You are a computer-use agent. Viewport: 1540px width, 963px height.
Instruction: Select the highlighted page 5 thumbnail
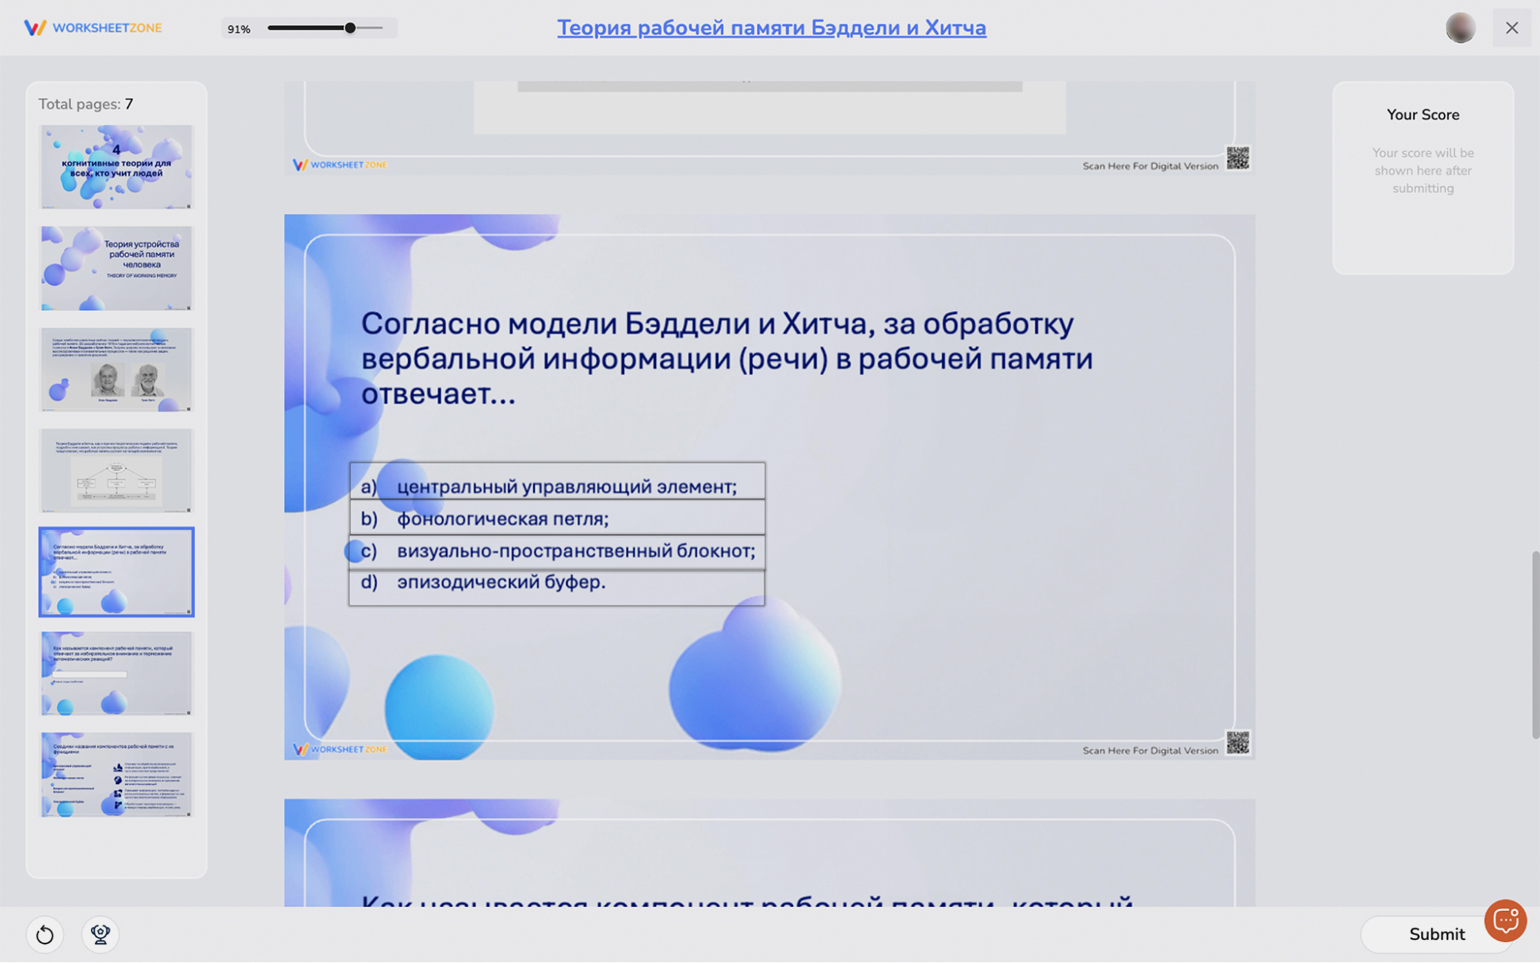[116, 572]
